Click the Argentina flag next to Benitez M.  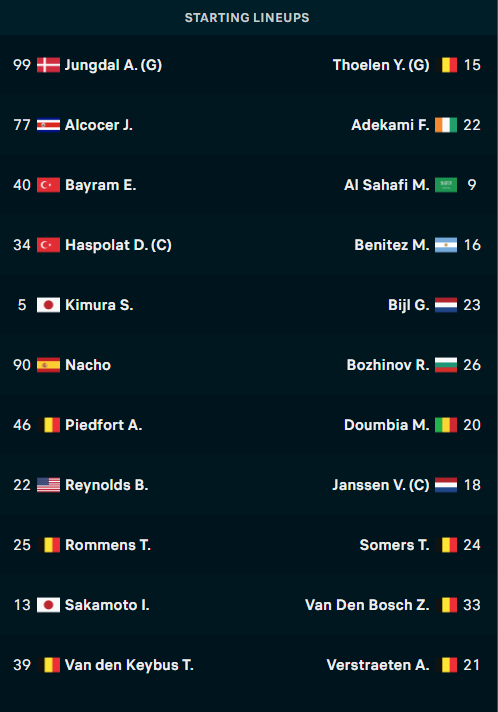446,245
